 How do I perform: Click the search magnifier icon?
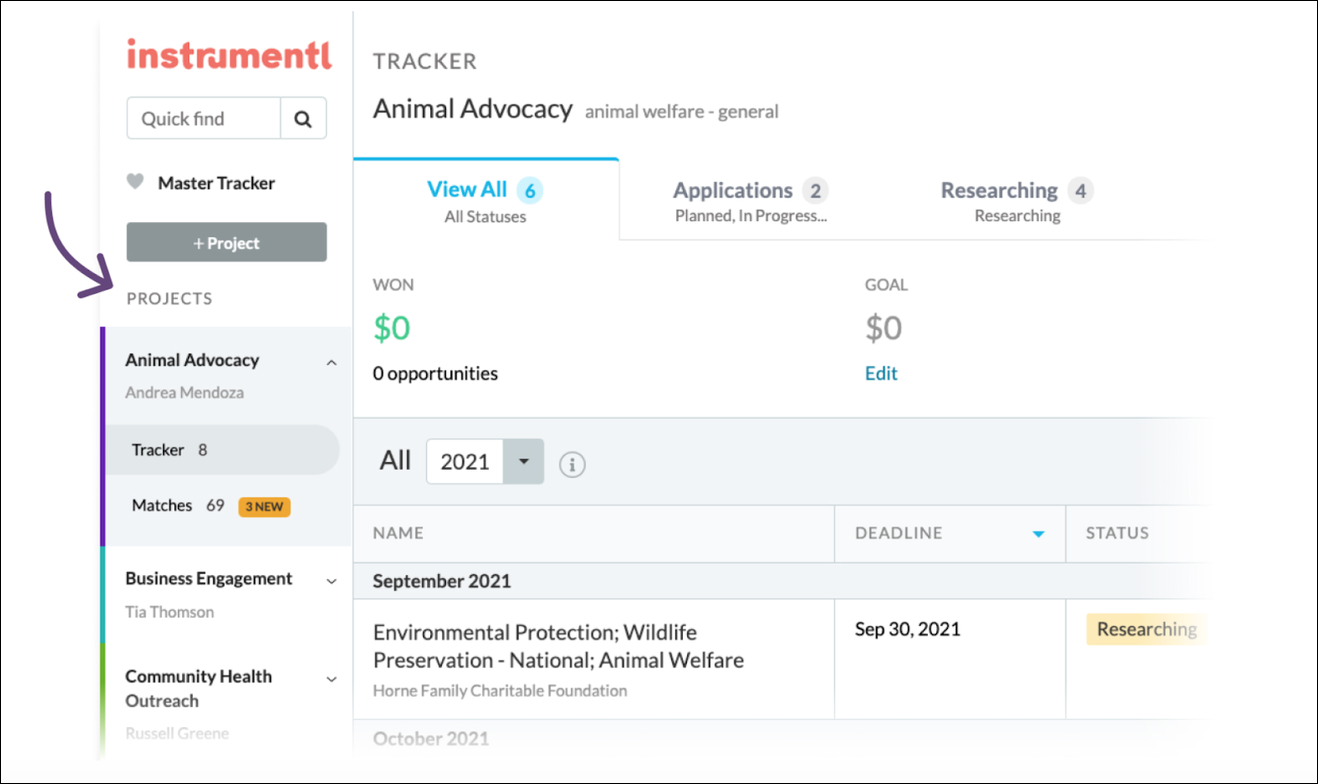point(303,118)
